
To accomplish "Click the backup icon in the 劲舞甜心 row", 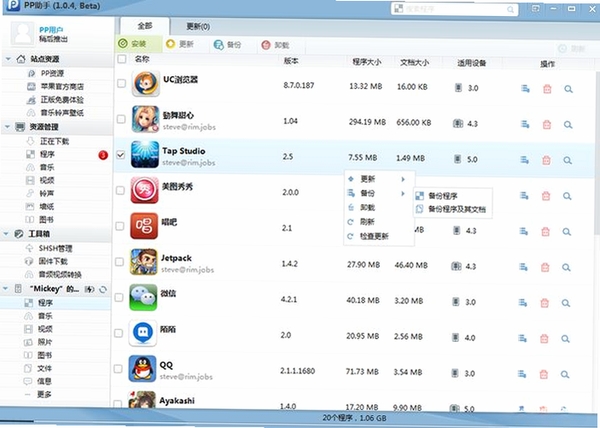I will pyautogui.click(x=525, y=124).
